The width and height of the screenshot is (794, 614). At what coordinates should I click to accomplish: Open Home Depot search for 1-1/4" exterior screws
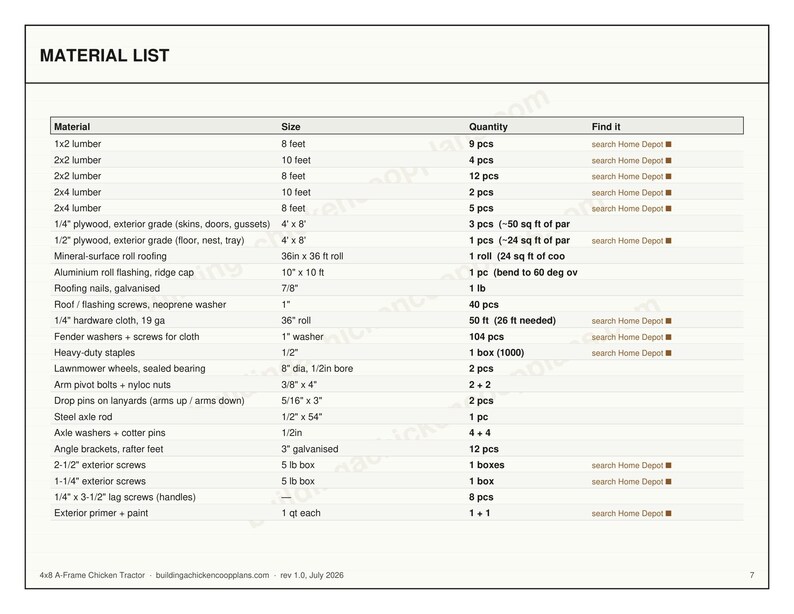click(x=627, y=481)
